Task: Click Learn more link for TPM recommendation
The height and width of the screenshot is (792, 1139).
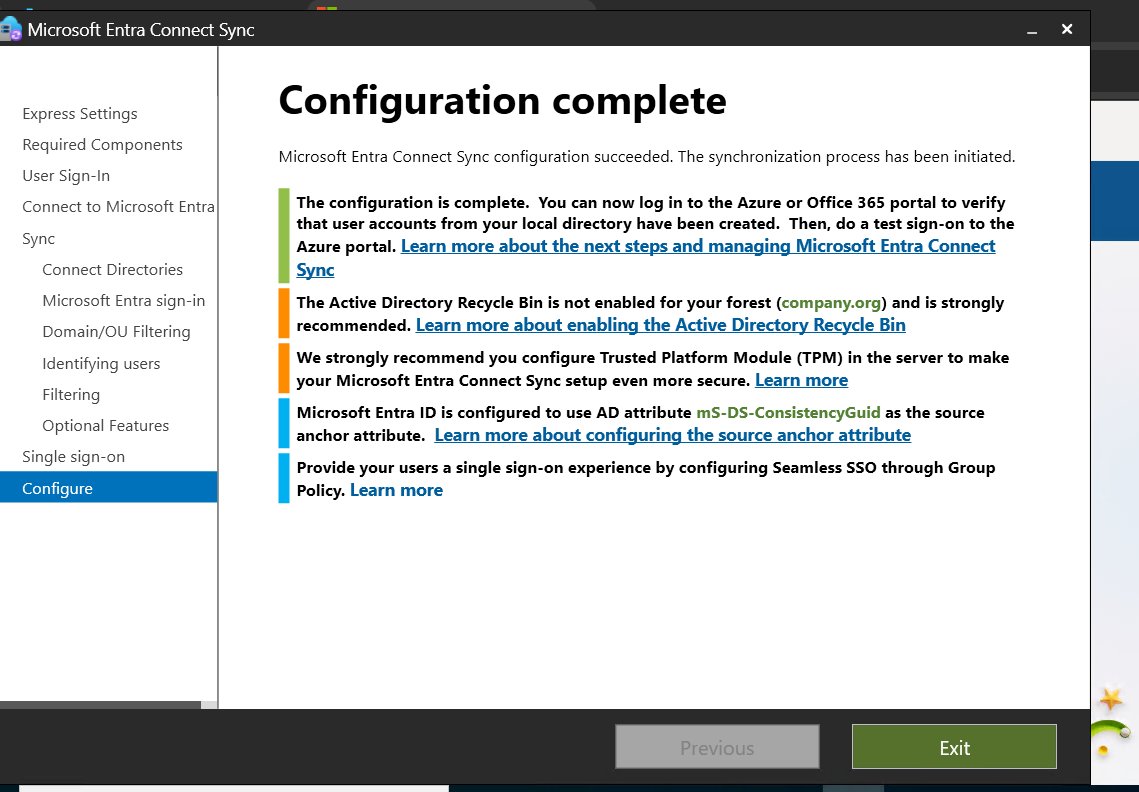Action: [x=801, y=380]
